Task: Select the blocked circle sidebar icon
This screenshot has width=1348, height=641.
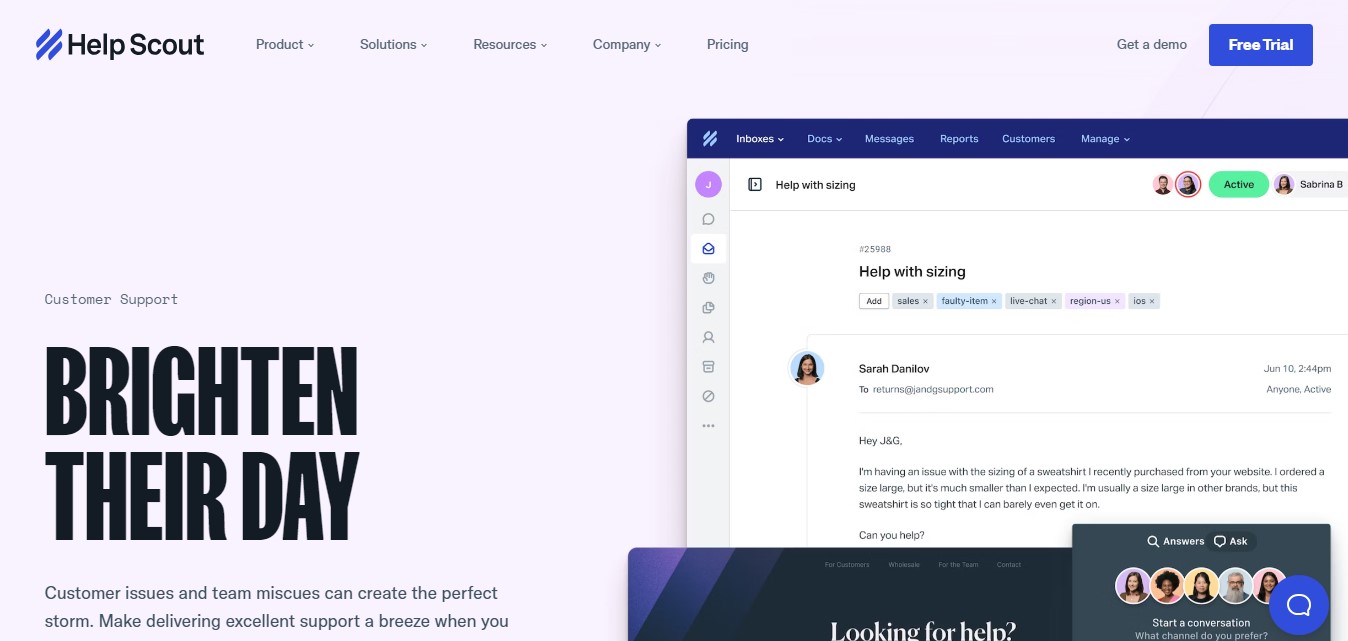Action: point(708,396)
